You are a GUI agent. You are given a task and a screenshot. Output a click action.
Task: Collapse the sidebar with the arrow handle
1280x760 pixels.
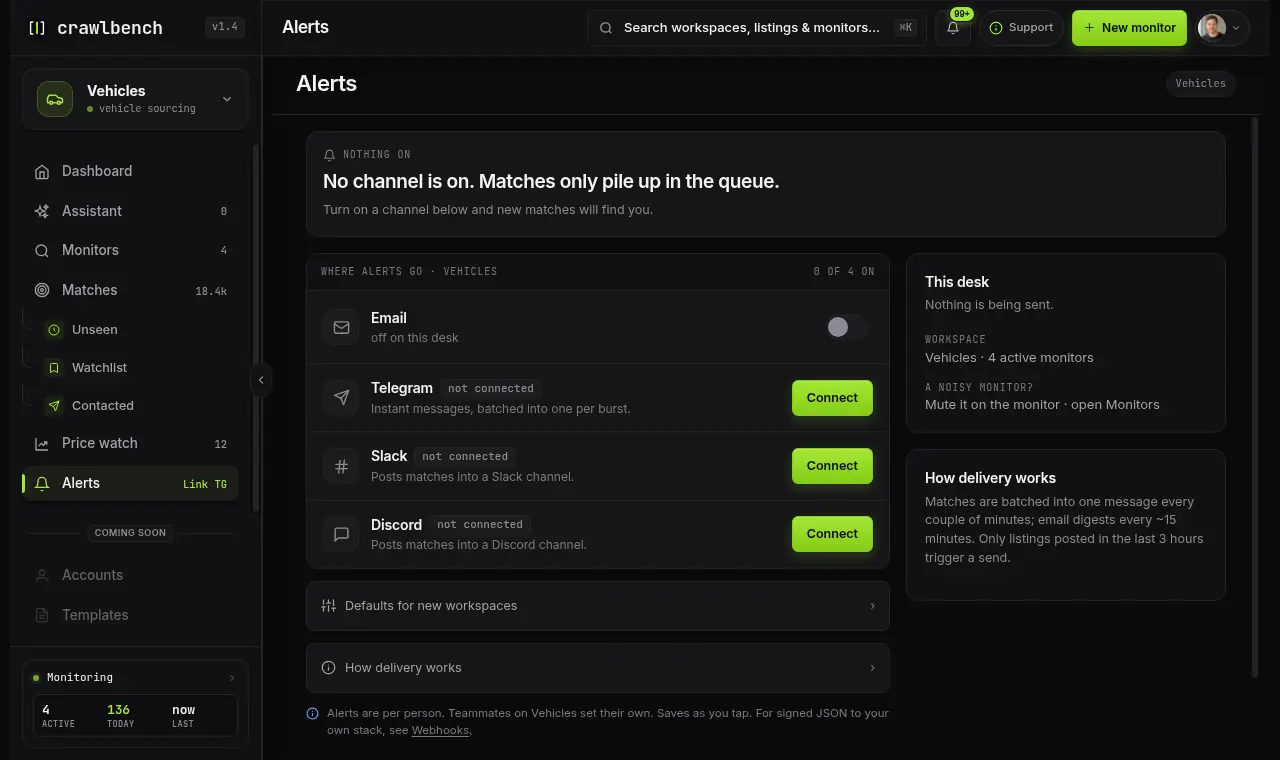click(x=261, y=380)
